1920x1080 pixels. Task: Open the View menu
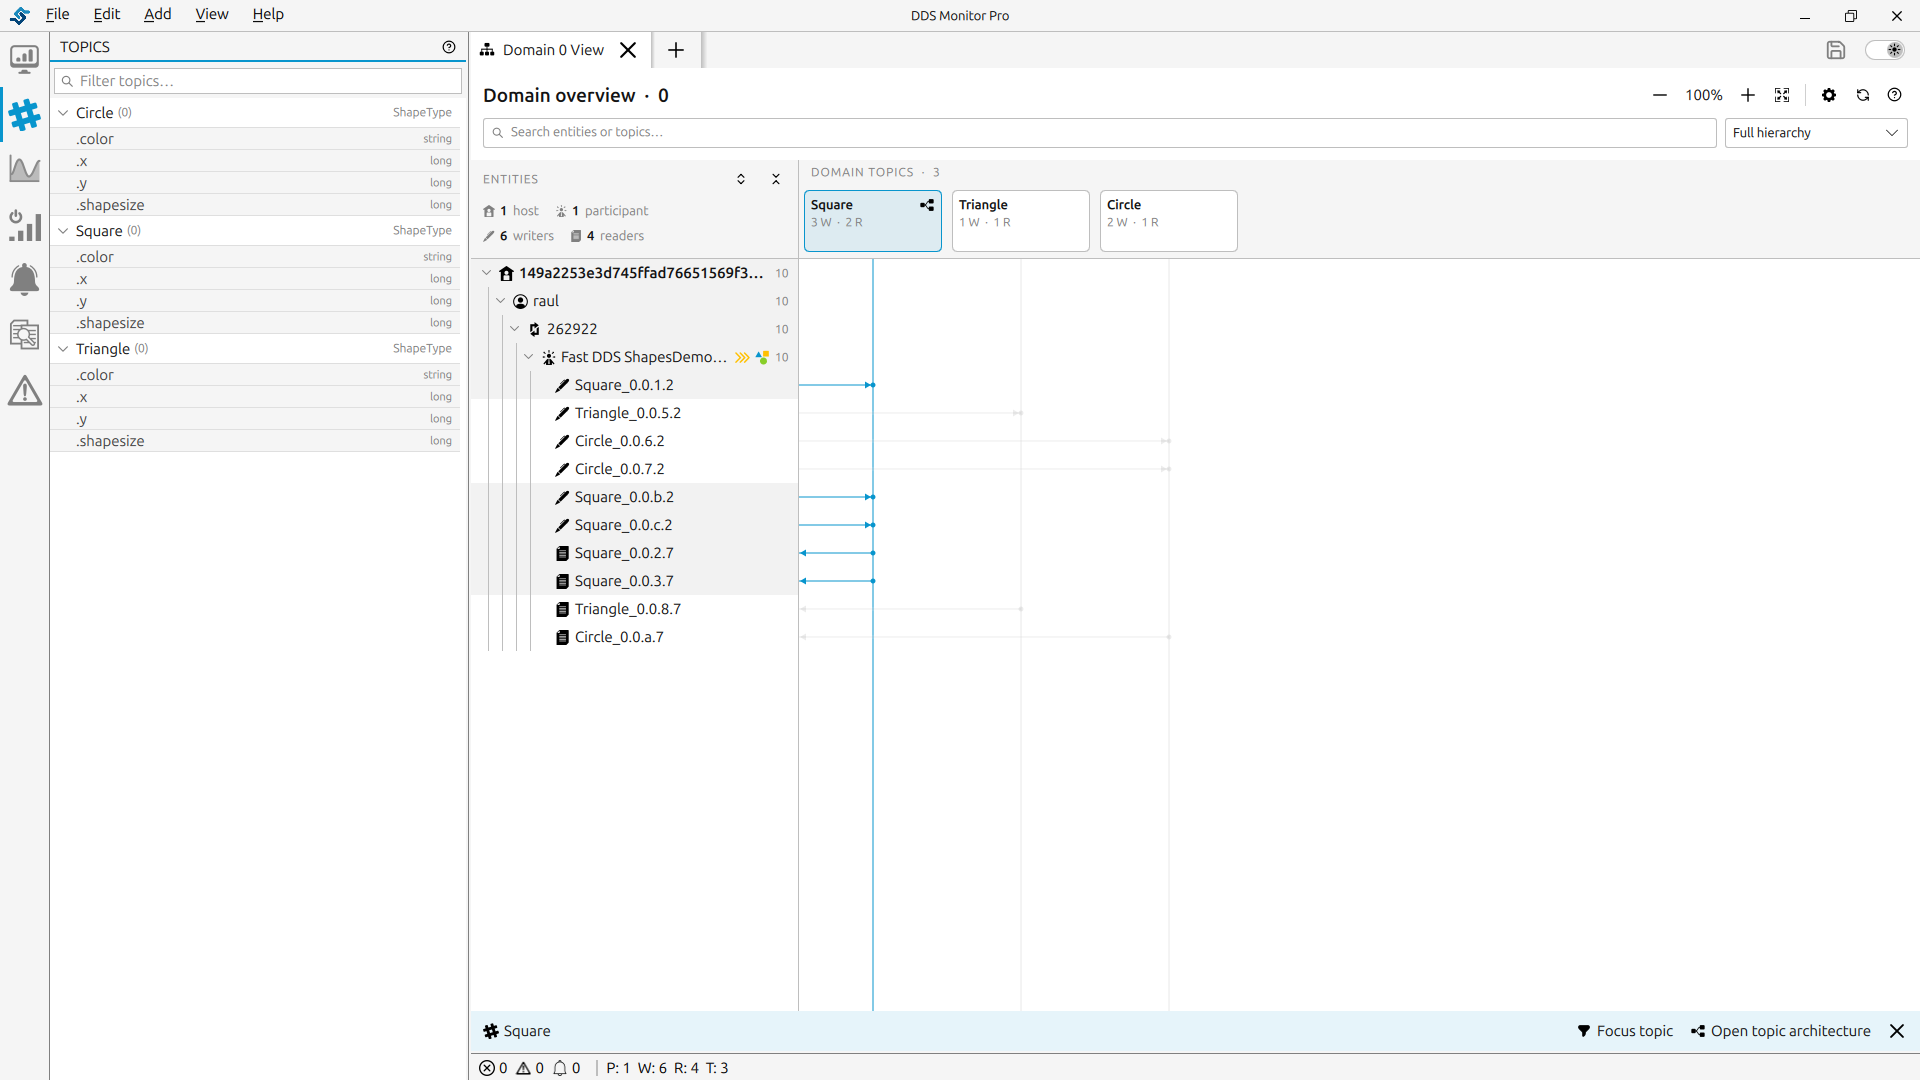point(212,14)
